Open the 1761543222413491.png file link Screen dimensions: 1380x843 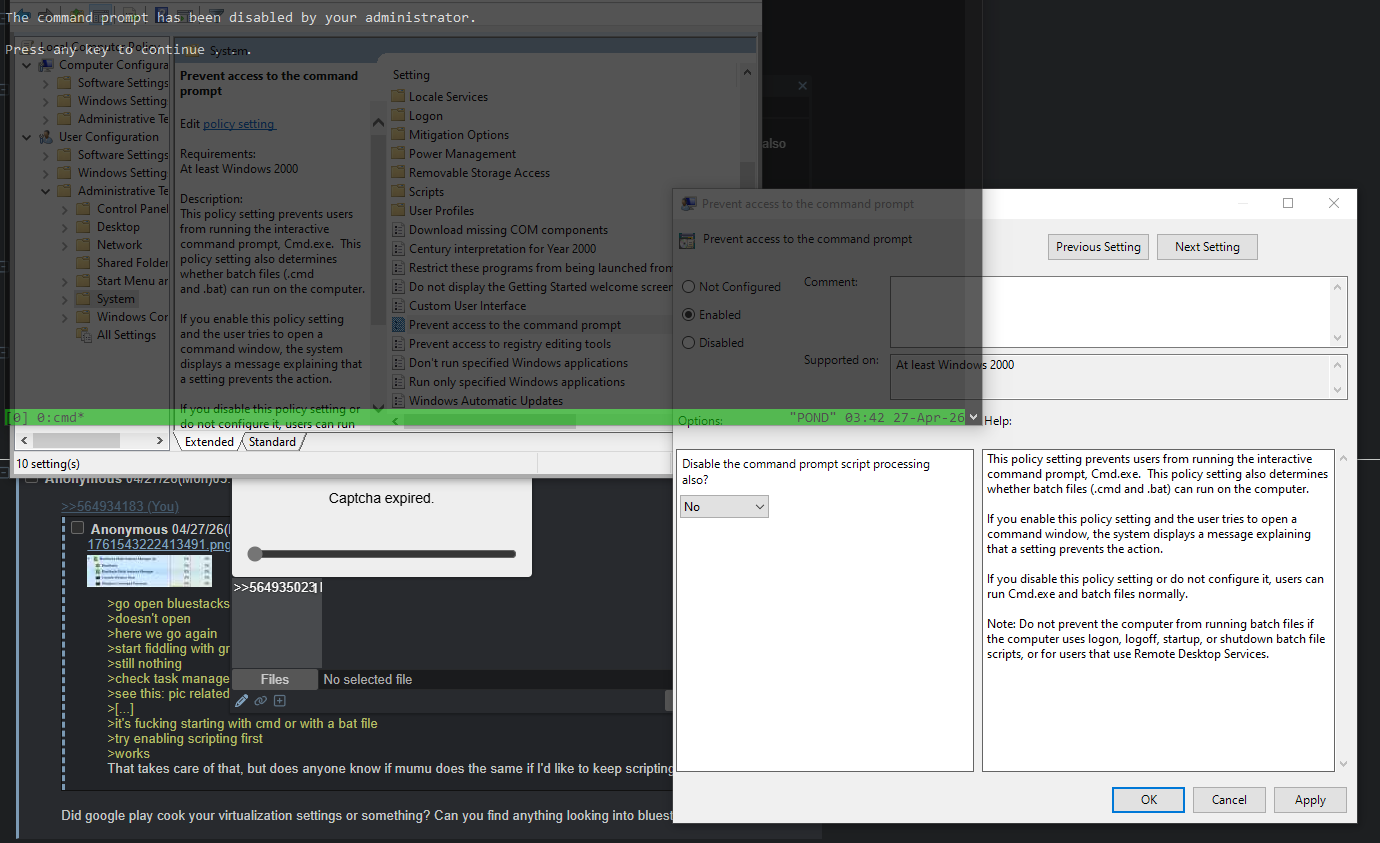[159, 545]
